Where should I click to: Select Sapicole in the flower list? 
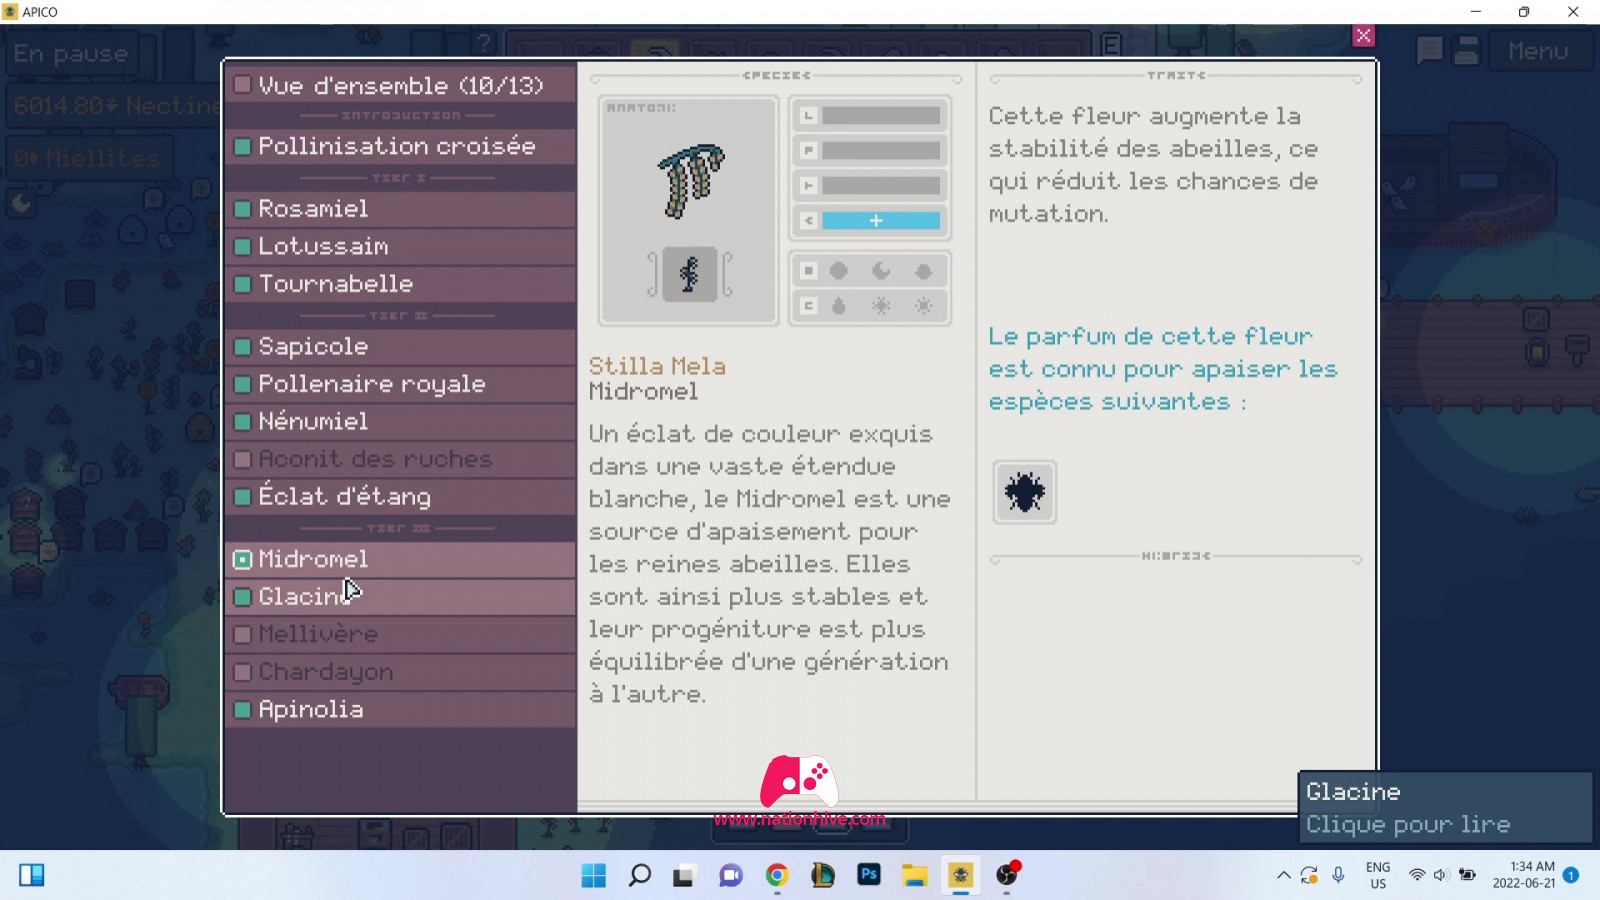tap(400, 346)
